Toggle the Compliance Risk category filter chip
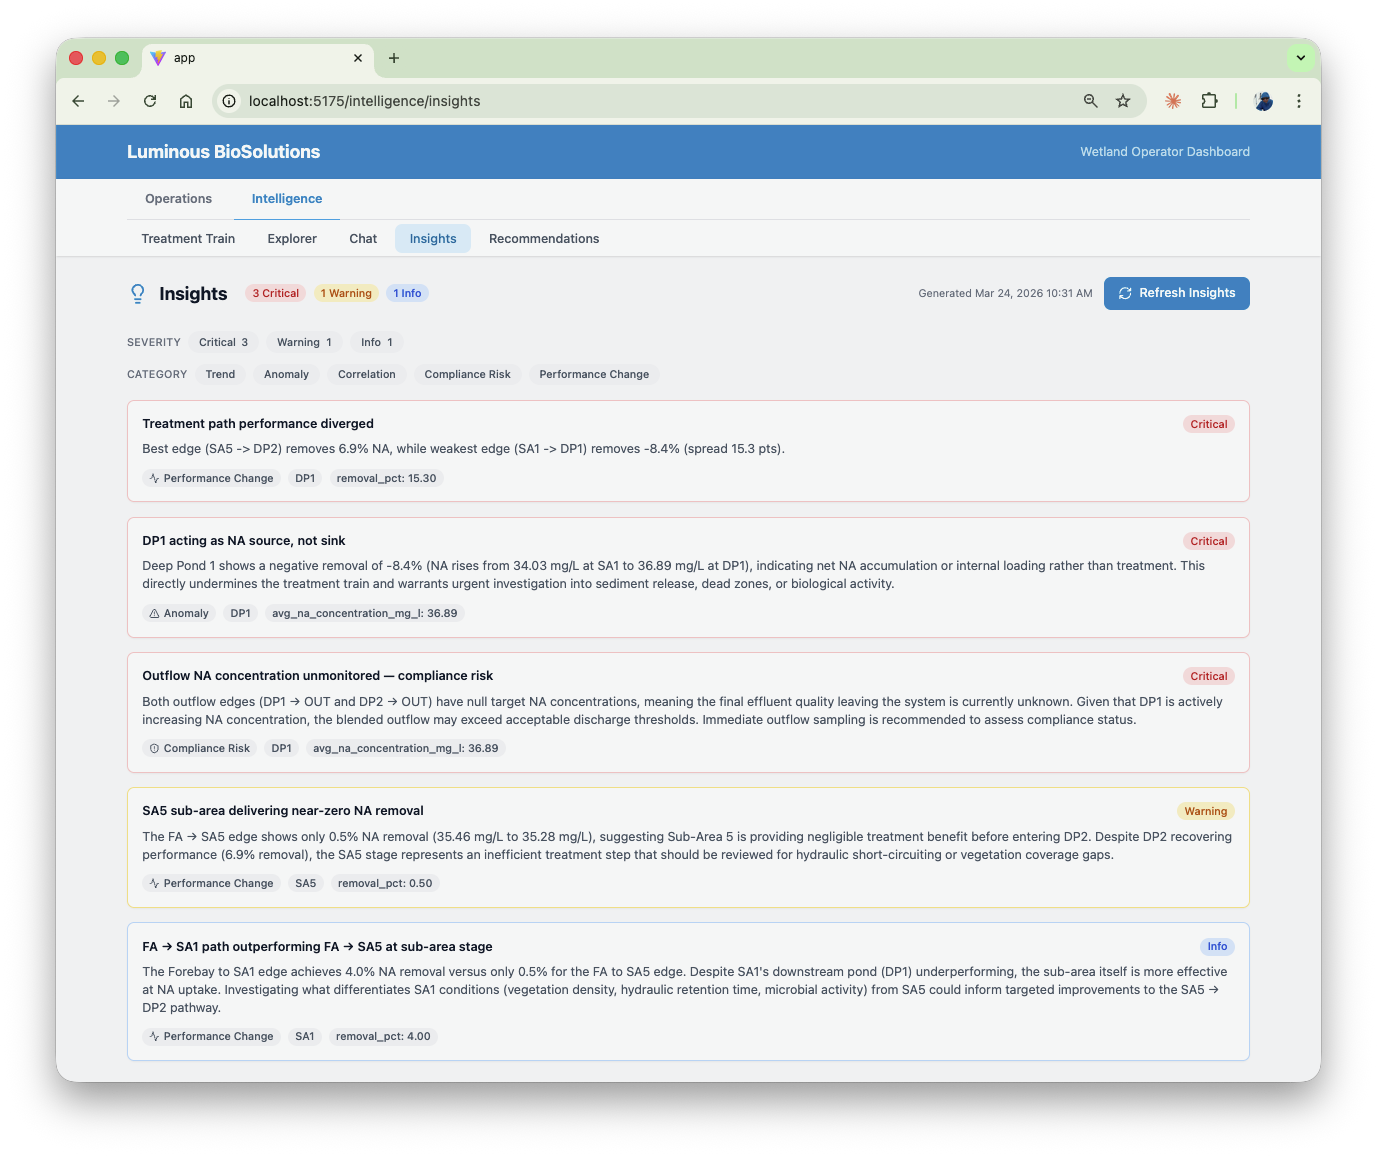This screenshot has height=1156, width=1377. [x=467, y=374]
